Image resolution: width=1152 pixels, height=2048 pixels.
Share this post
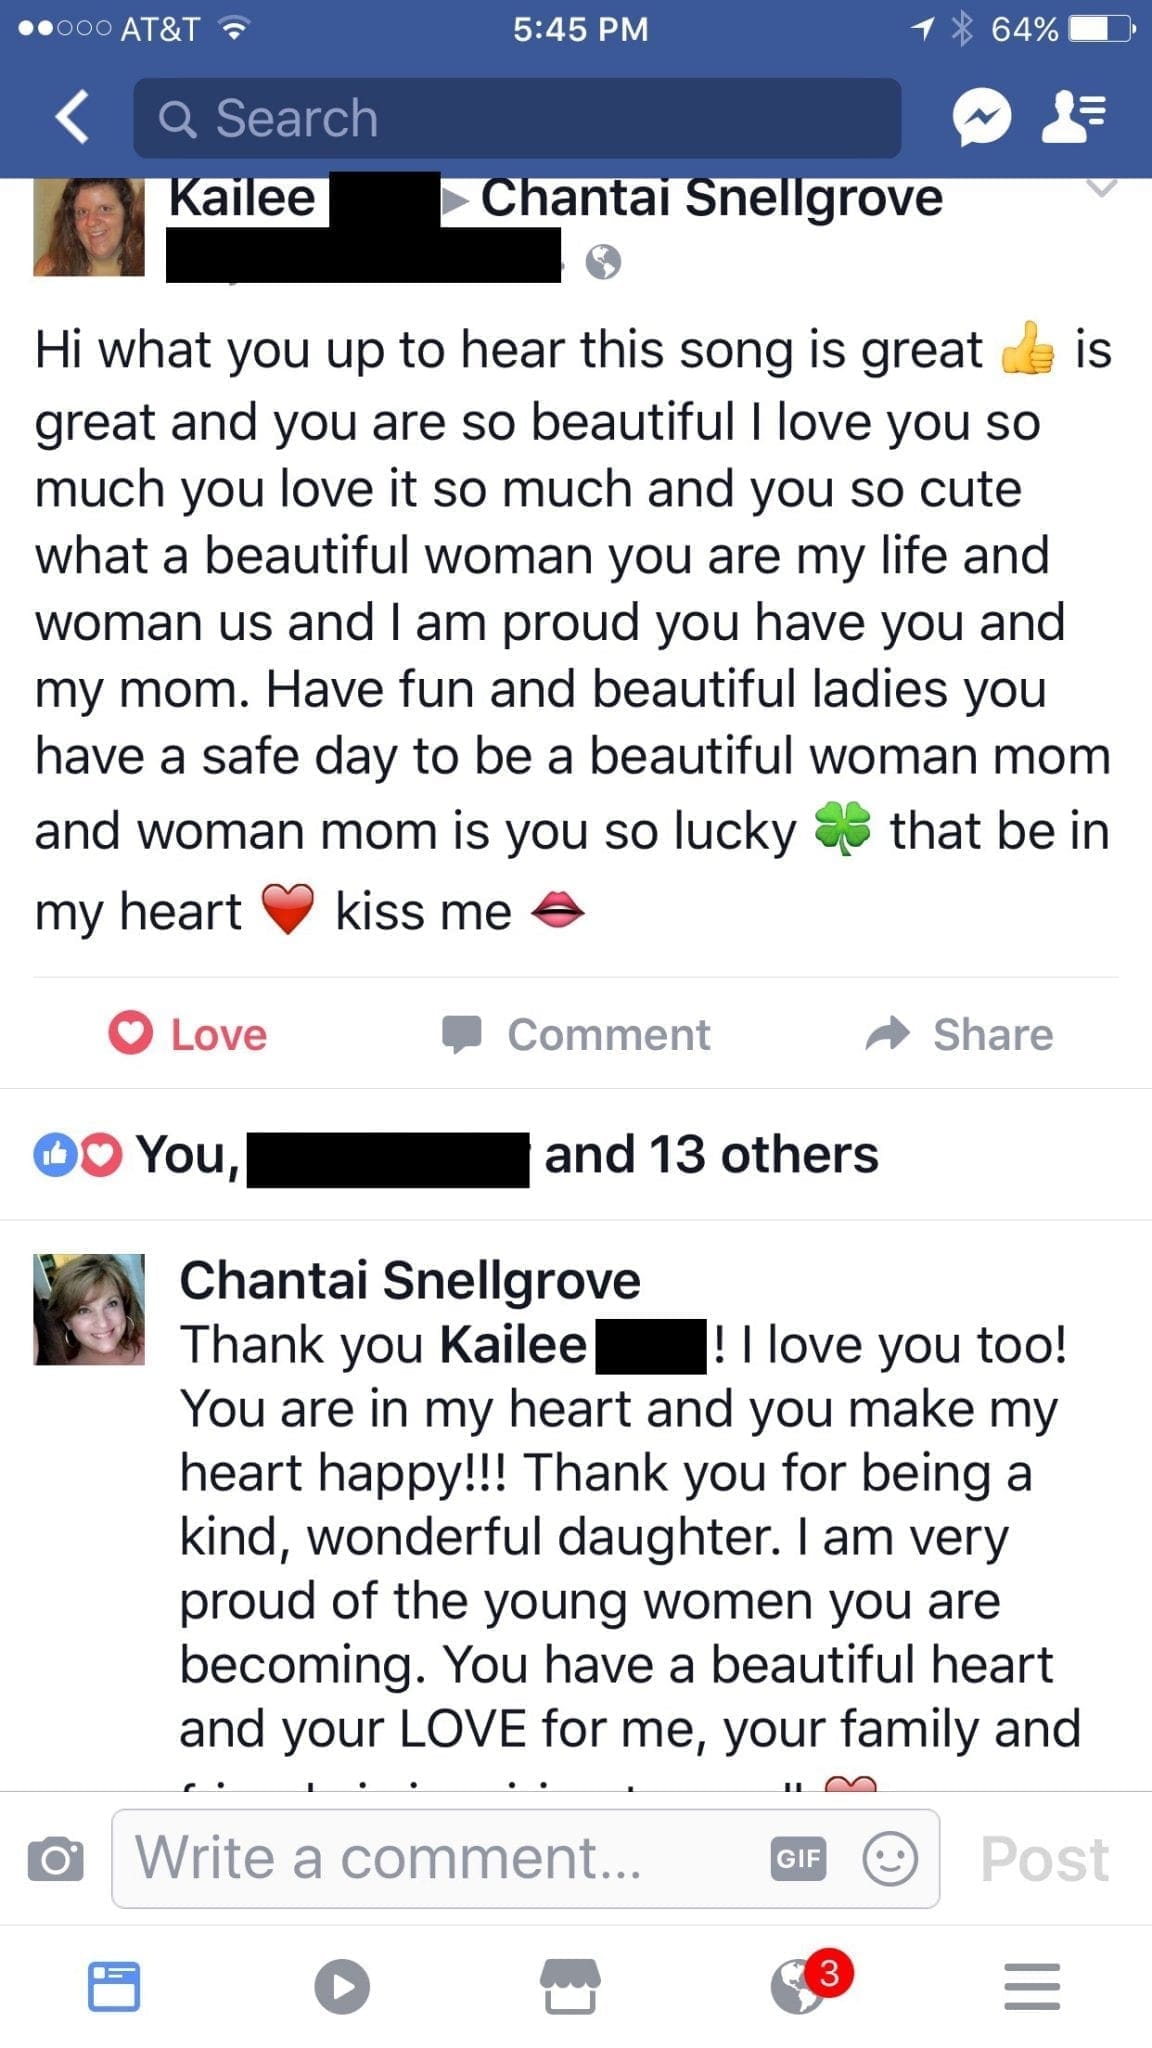pyautogui.click(x=959, y=1034)
